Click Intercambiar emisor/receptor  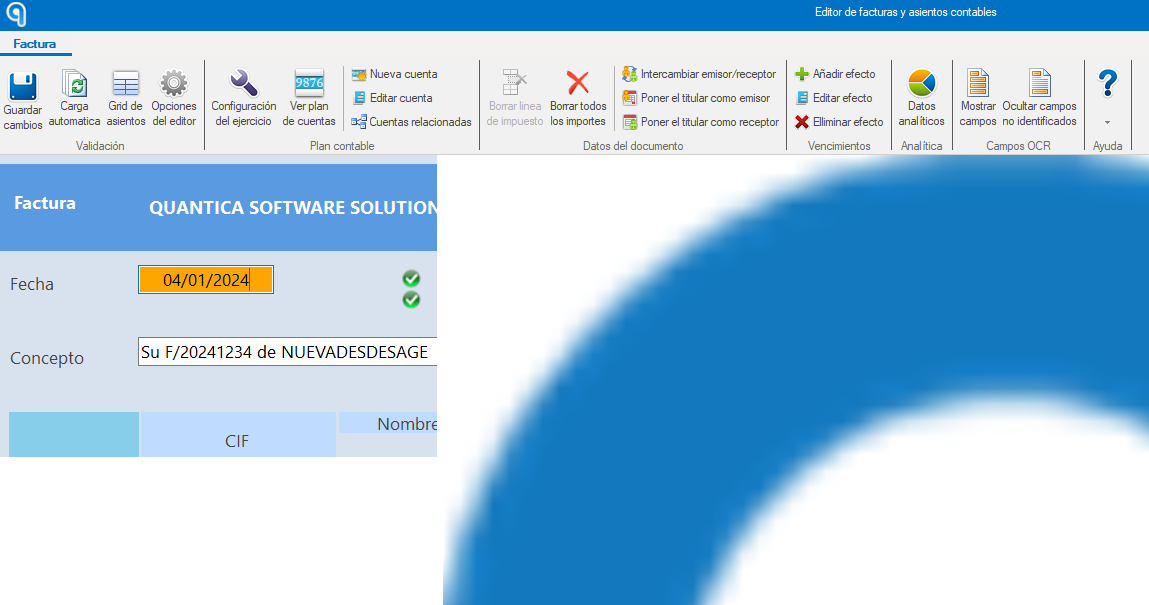(x=699, y=74)
